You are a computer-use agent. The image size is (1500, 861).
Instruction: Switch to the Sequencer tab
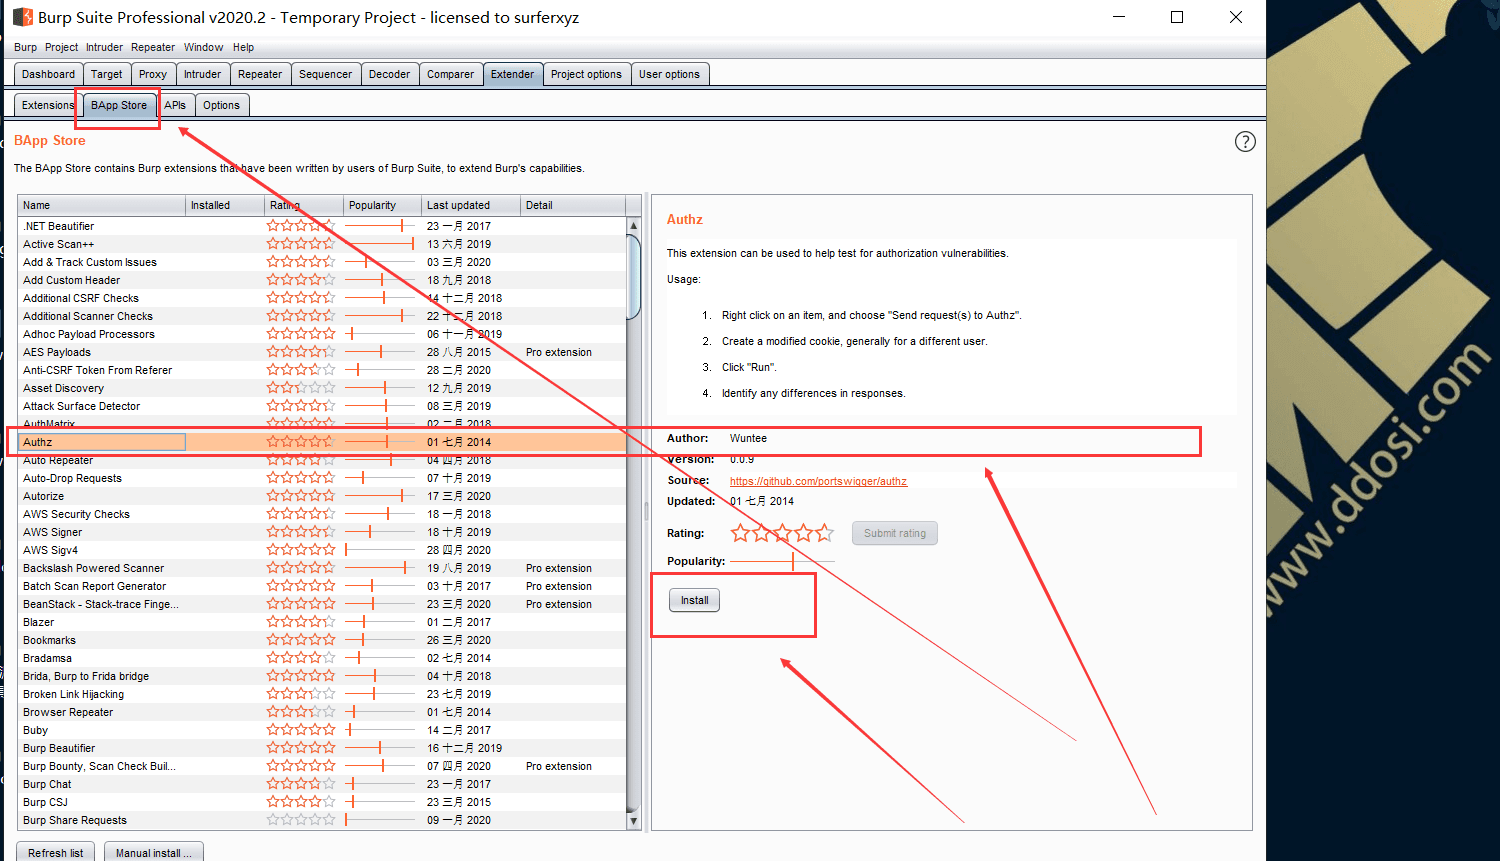325,74
